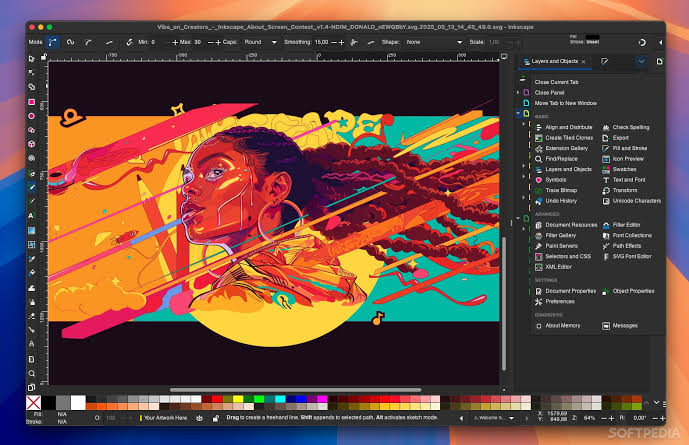Image resolution: width=689 pixels, height=445 pixels.
Task: Pick the magenta palette swatch
Action: click(x=322, y=399)
